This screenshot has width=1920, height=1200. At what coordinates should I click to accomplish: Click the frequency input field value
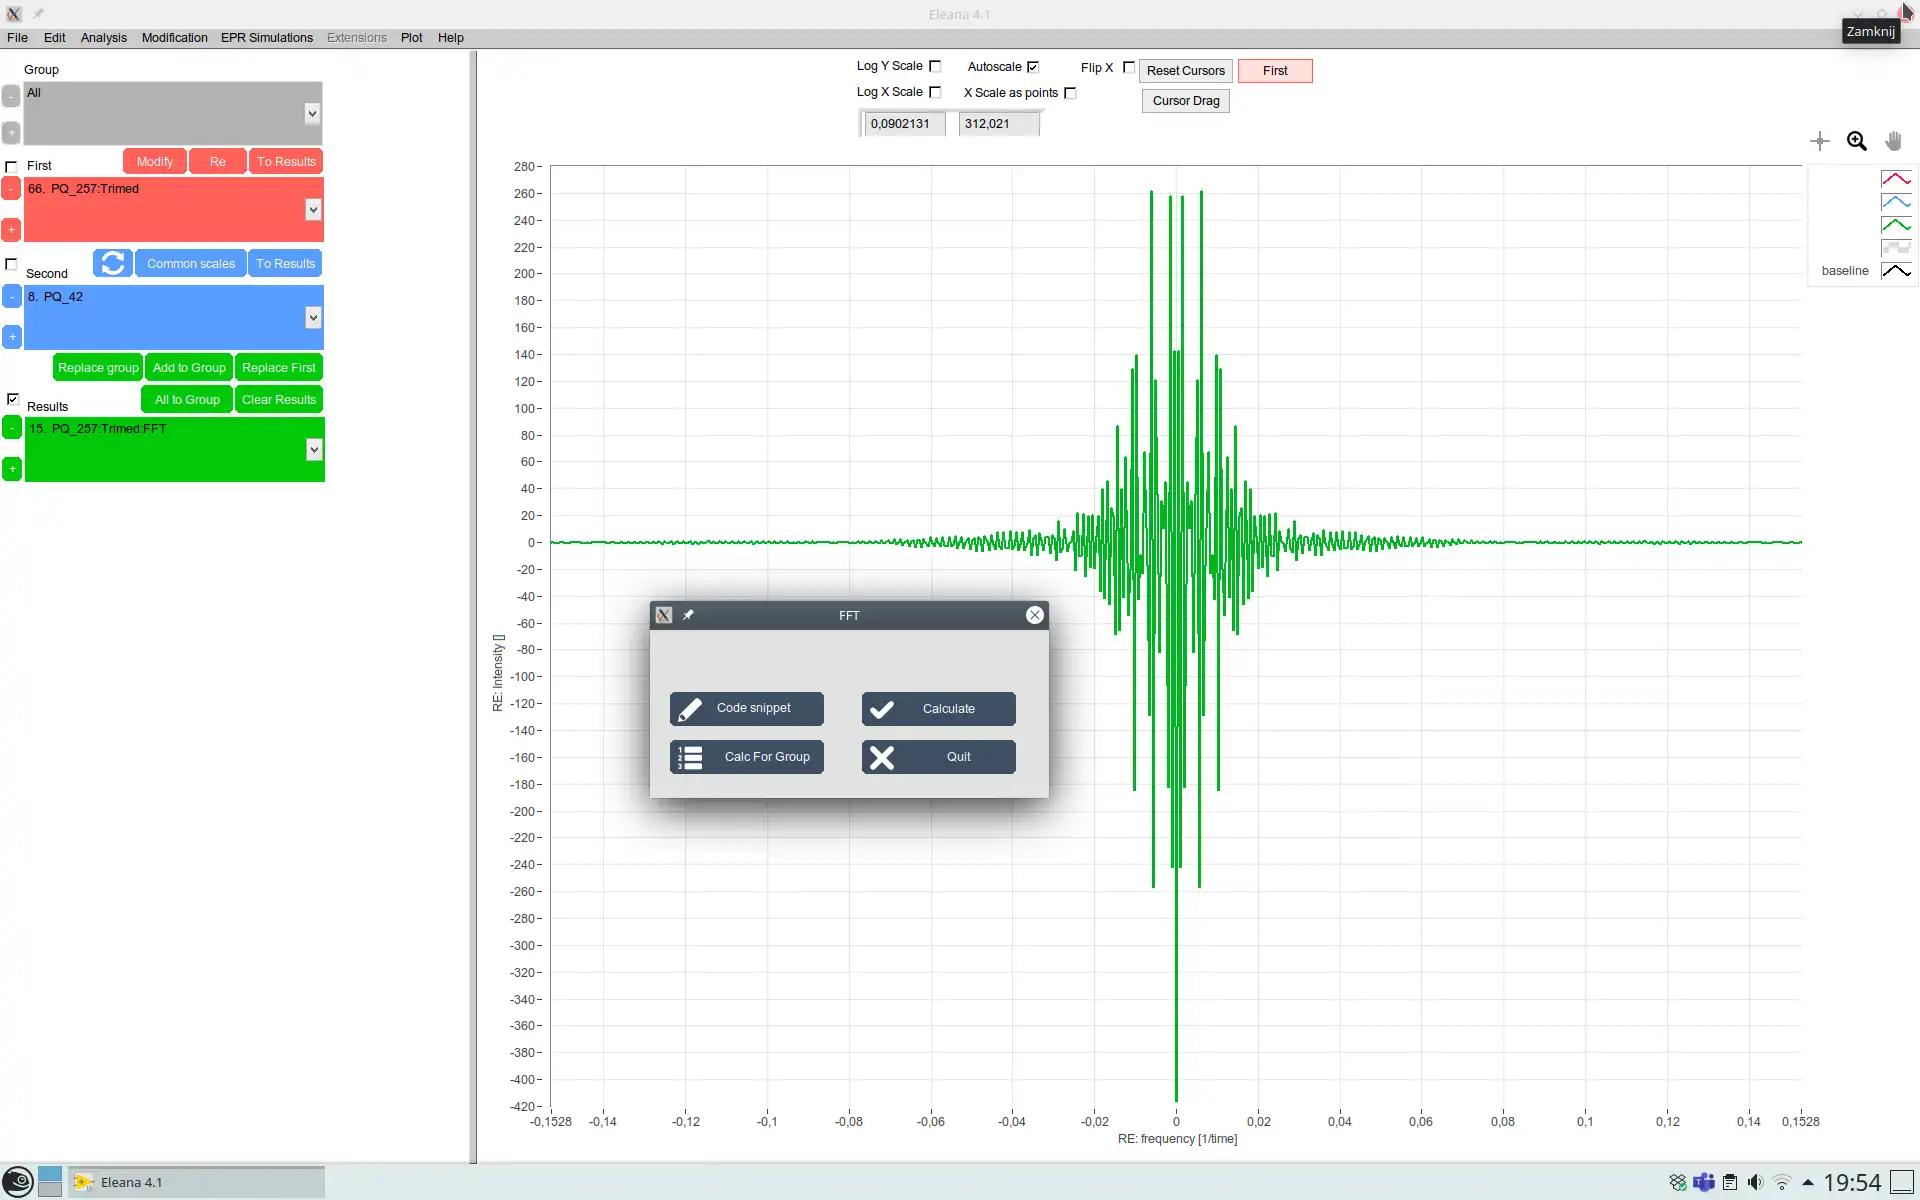click(900, 123)
